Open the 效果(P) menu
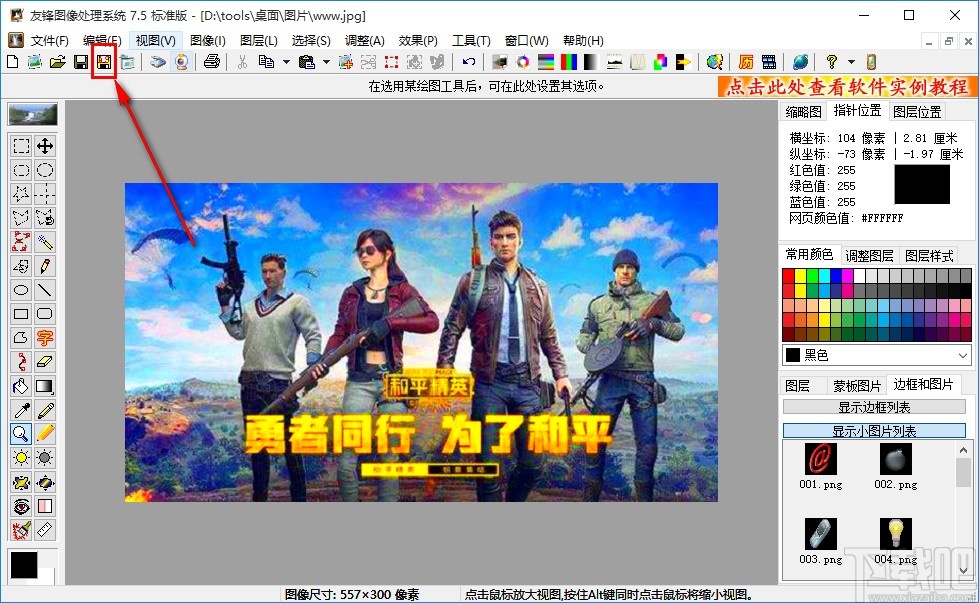 [x=418, y=41]
